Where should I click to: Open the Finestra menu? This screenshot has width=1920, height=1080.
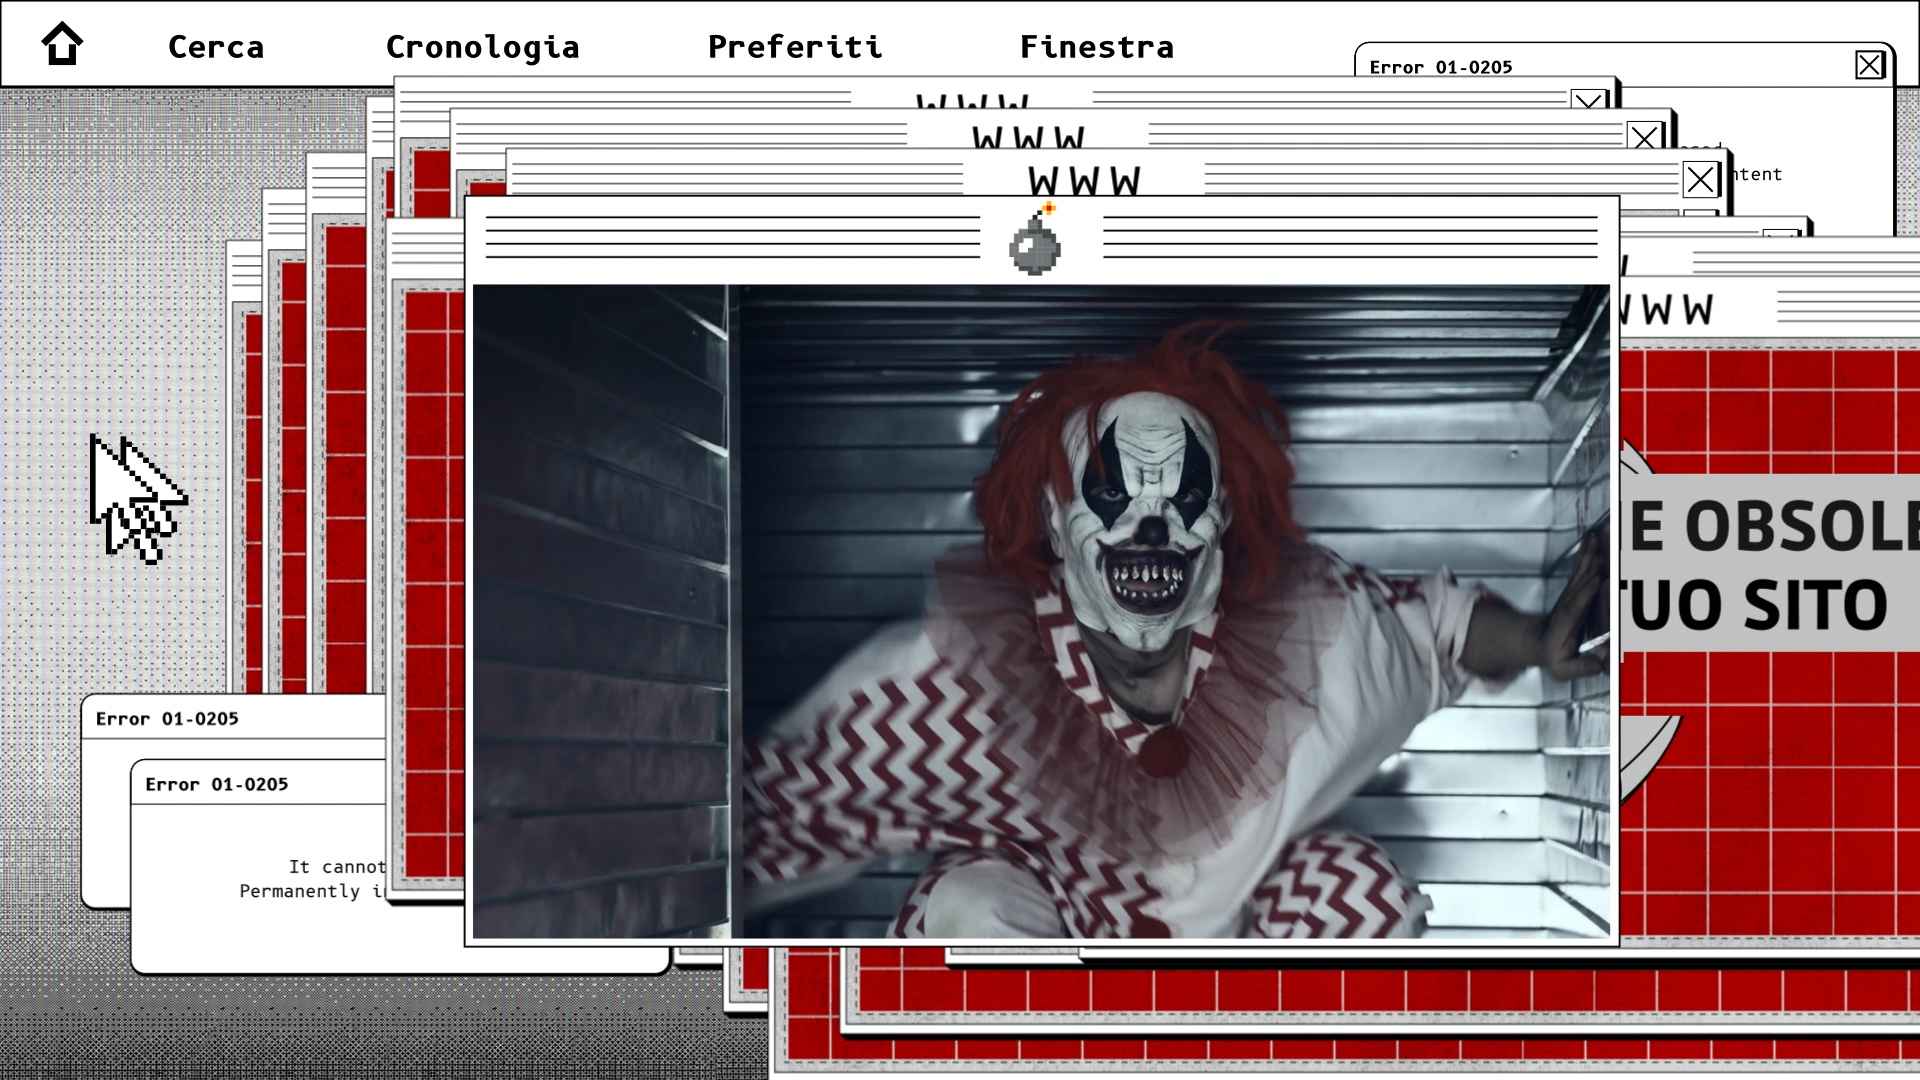[x=1097, y=47]
